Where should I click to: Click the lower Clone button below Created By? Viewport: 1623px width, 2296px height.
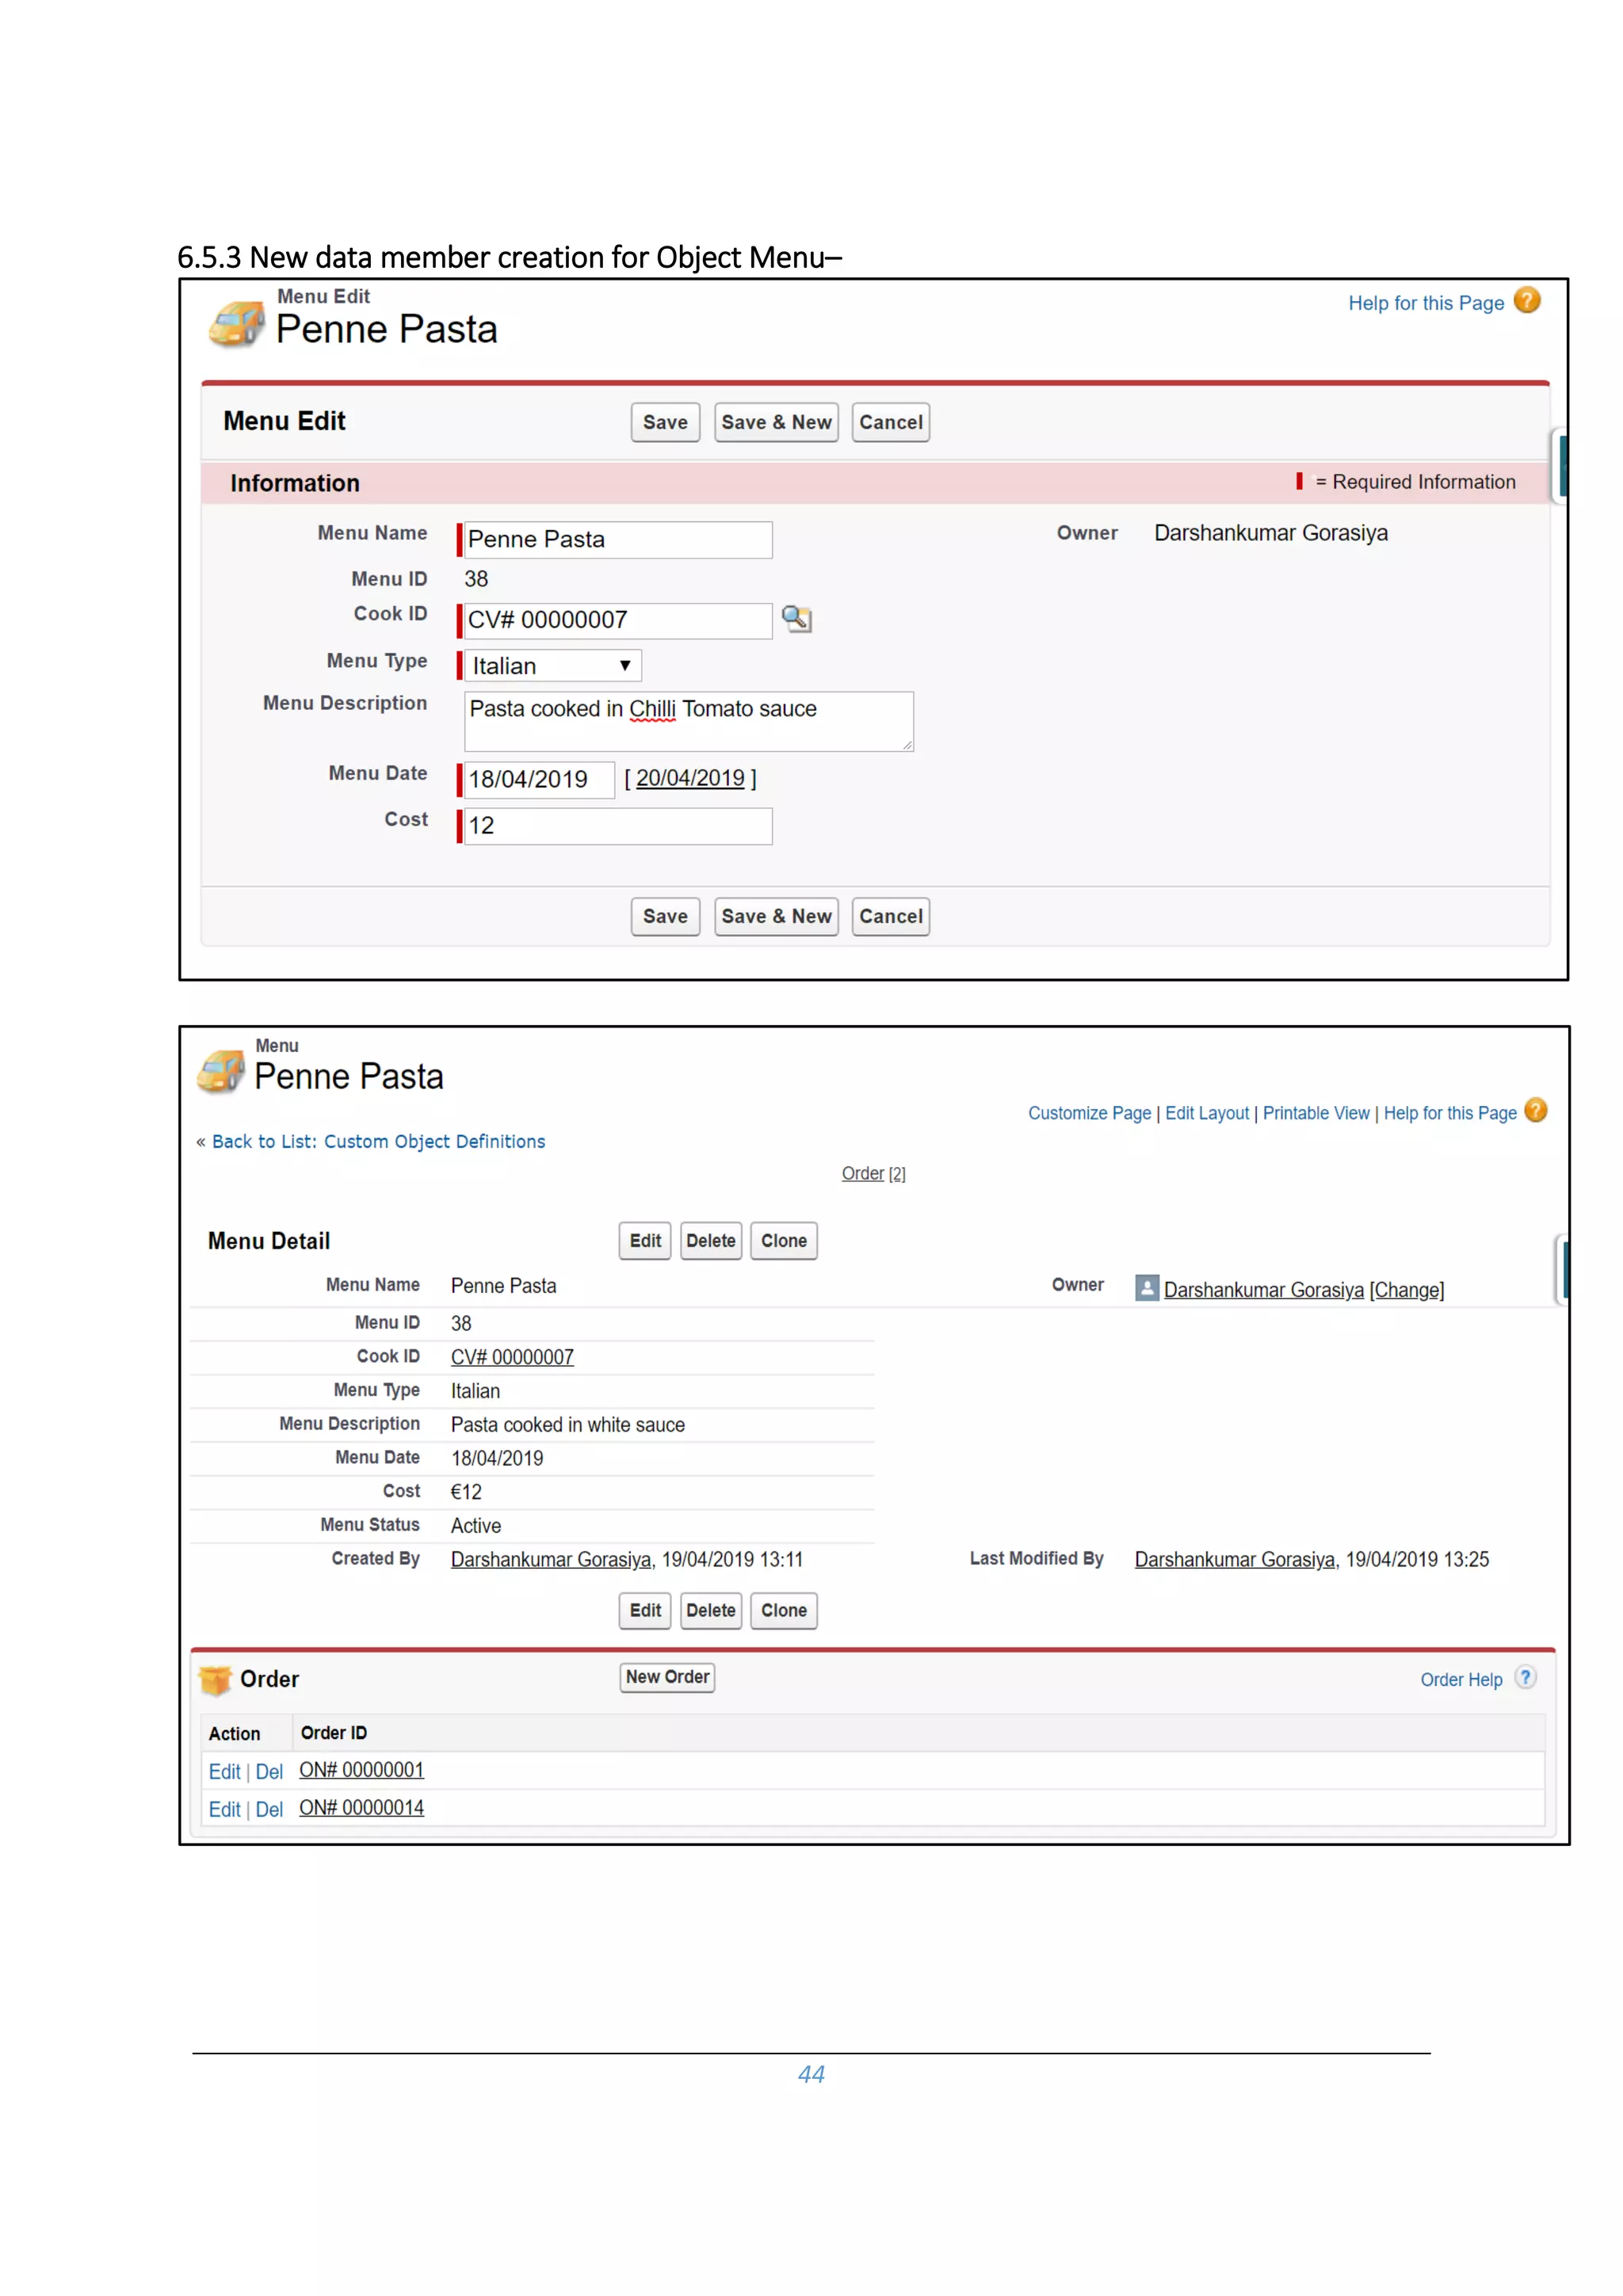click(783, 1611)
